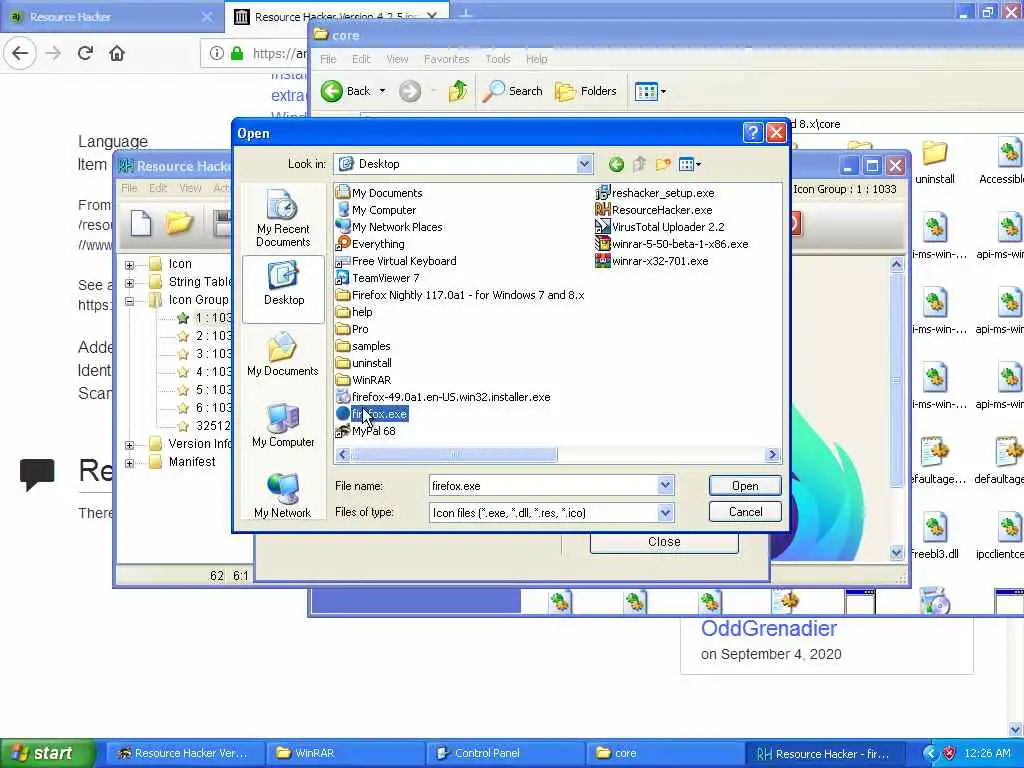Select VirusTotal Uploader 2.2 shortcut
Screen dimensions: 1024x768
(660, 227)
